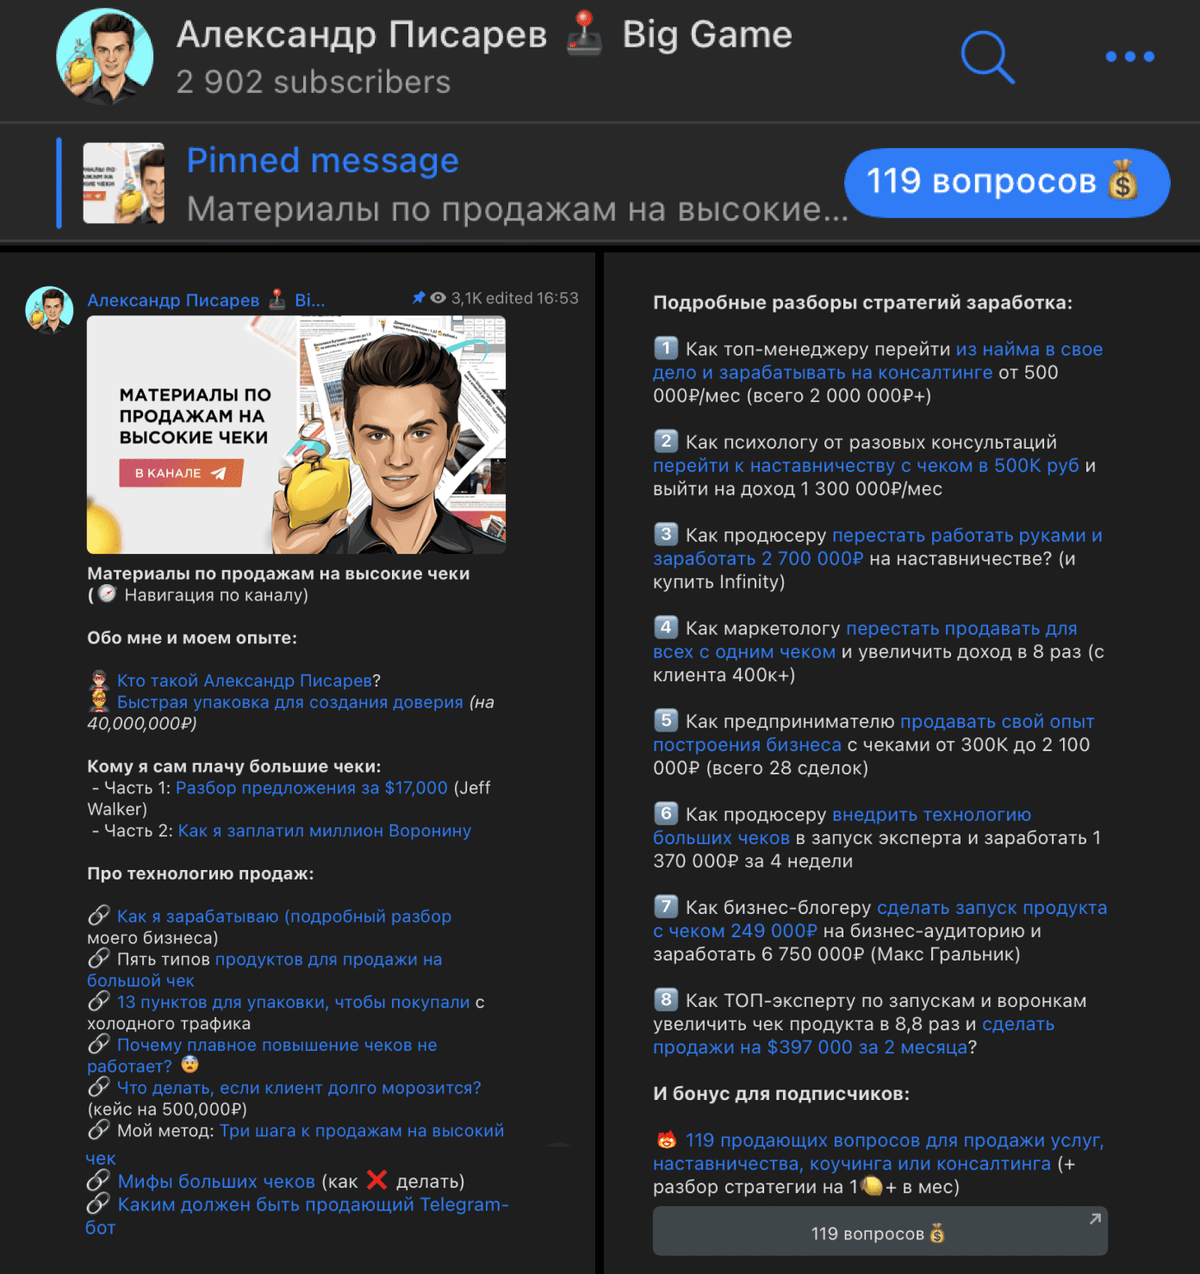This screenshot has height=1274, width=1200.
Task: Open the pinned message thumbnail preview
Action: (x=123, y=183)
